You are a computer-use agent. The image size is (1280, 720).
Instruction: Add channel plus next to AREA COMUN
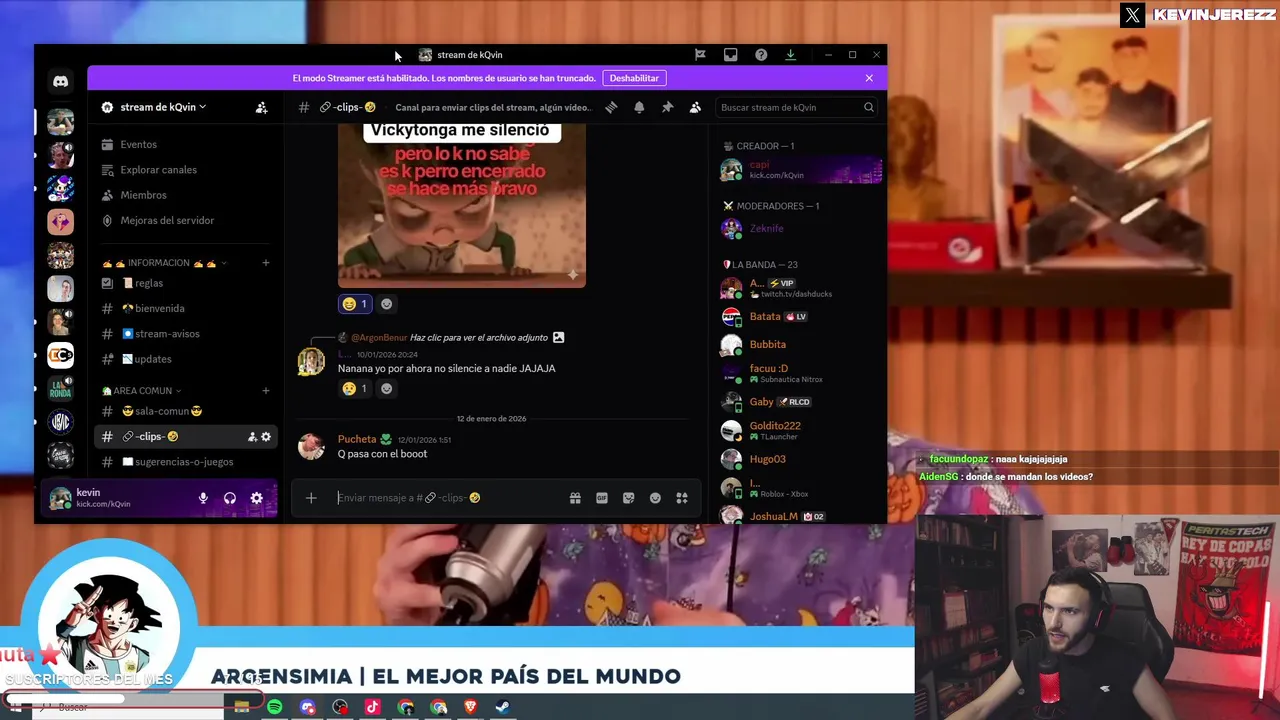pyautogui.click(x=266, y=391)
